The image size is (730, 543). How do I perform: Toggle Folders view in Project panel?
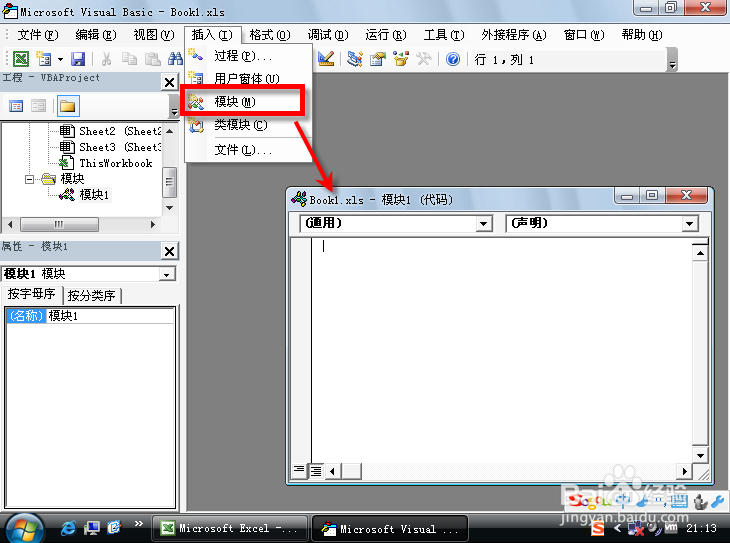tap(68, 106)
